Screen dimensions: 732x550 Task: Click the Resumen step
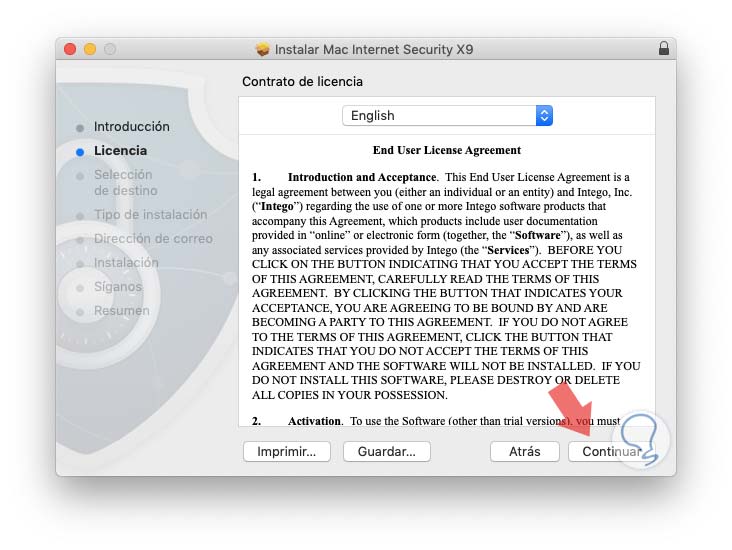click(x=122, y=311)
